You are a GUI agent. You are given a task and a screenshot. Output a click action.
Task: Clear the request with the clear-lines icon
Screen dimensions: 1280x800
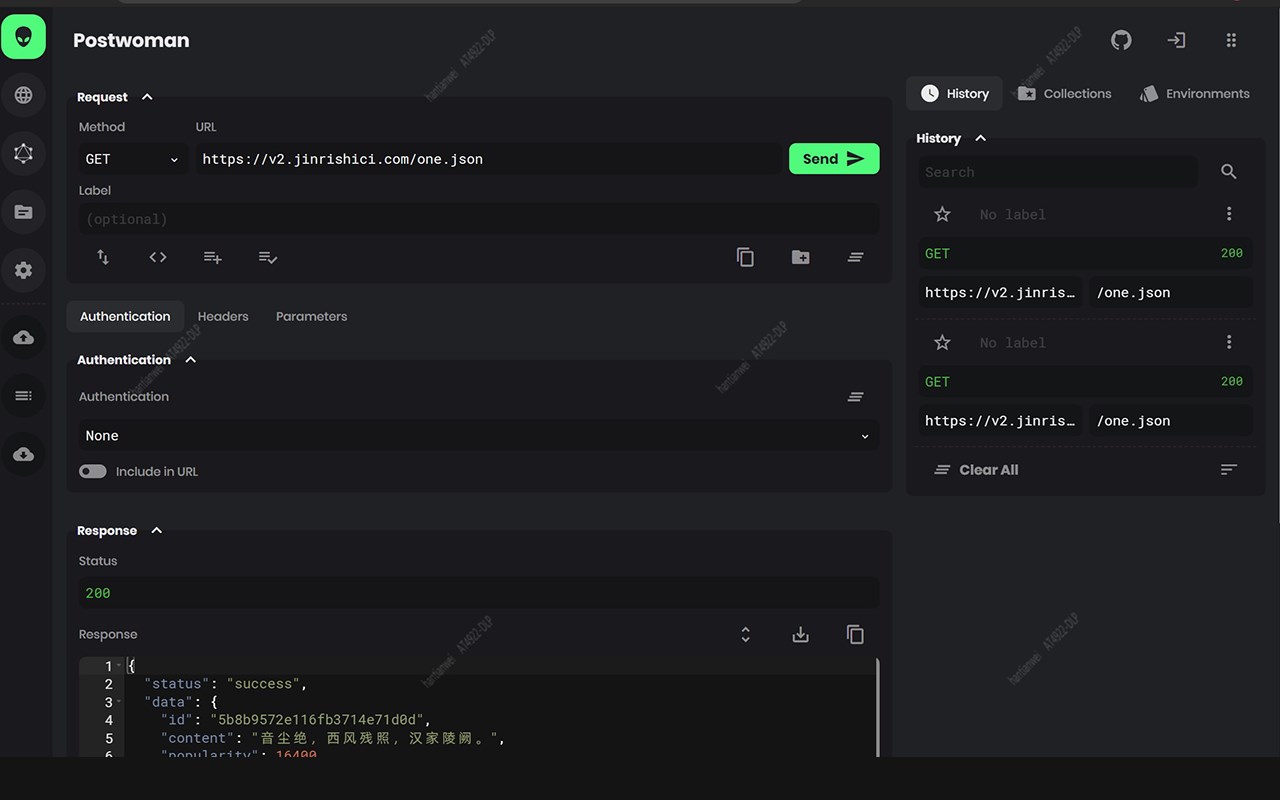coord(856,257)
